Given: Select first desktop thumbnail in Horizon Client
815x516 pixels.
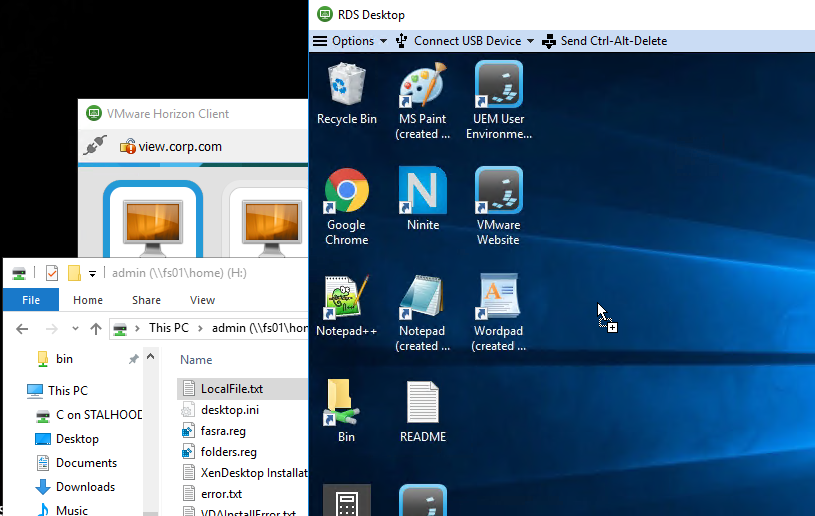Looking at the screenshot, I should coord(153,221).
